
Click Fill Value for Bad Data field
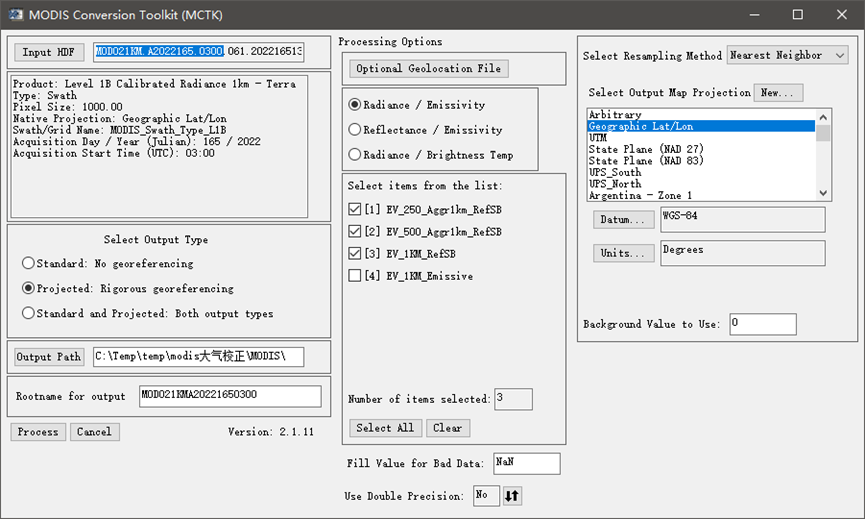point(527,463)
